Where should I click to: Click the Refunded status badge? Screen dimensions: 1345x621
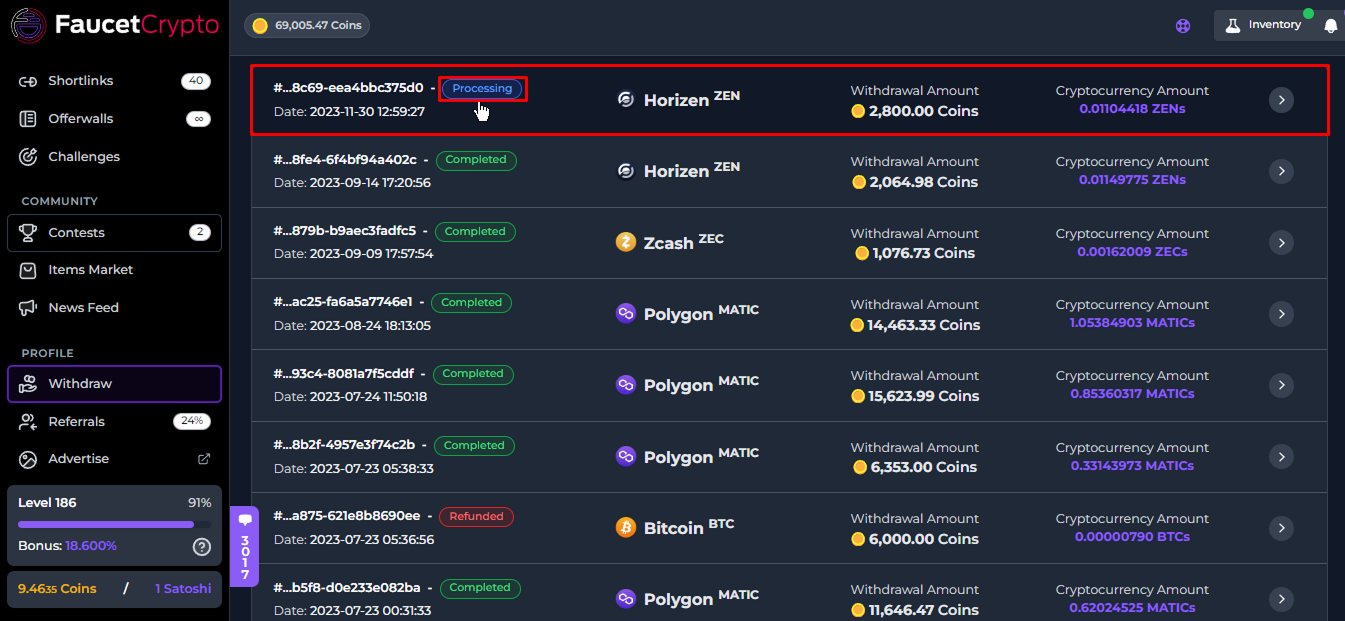pos(476,517)
